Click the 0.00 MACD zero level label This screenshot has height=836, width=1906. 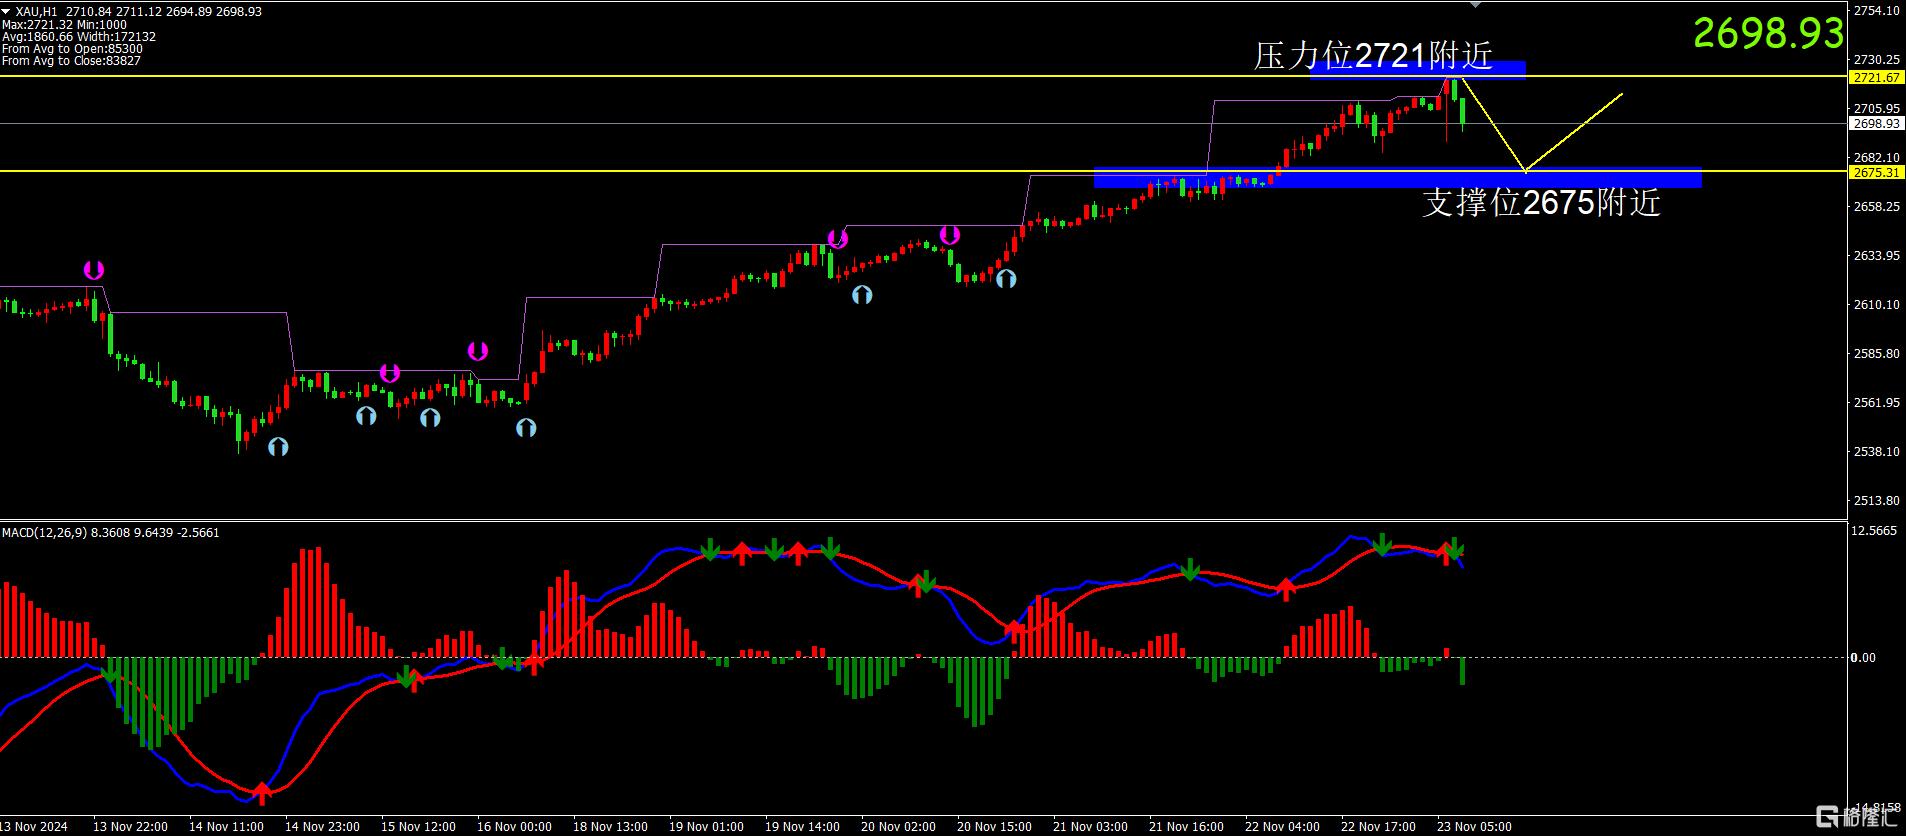pos(1863,658)
